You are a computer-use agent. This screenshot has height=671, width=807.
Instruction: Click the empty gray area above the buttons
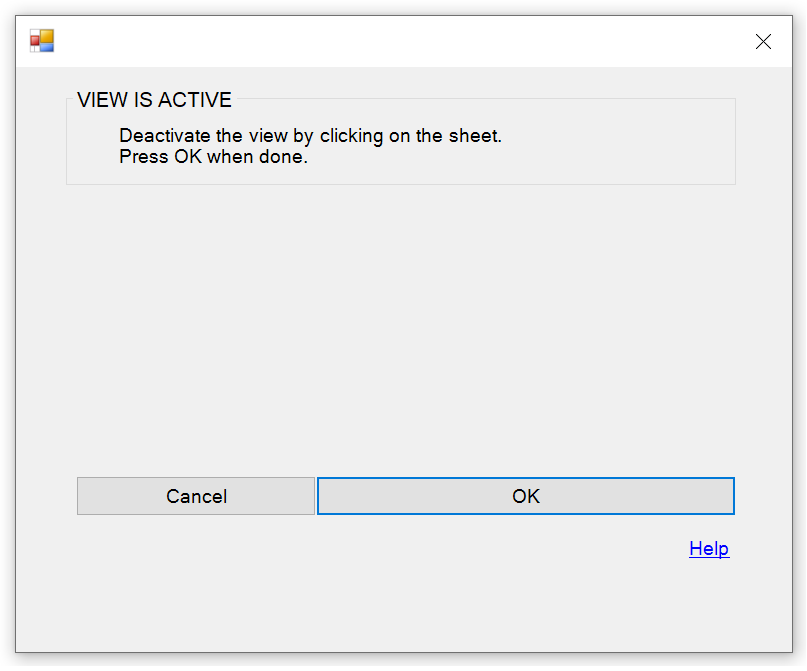401,329
